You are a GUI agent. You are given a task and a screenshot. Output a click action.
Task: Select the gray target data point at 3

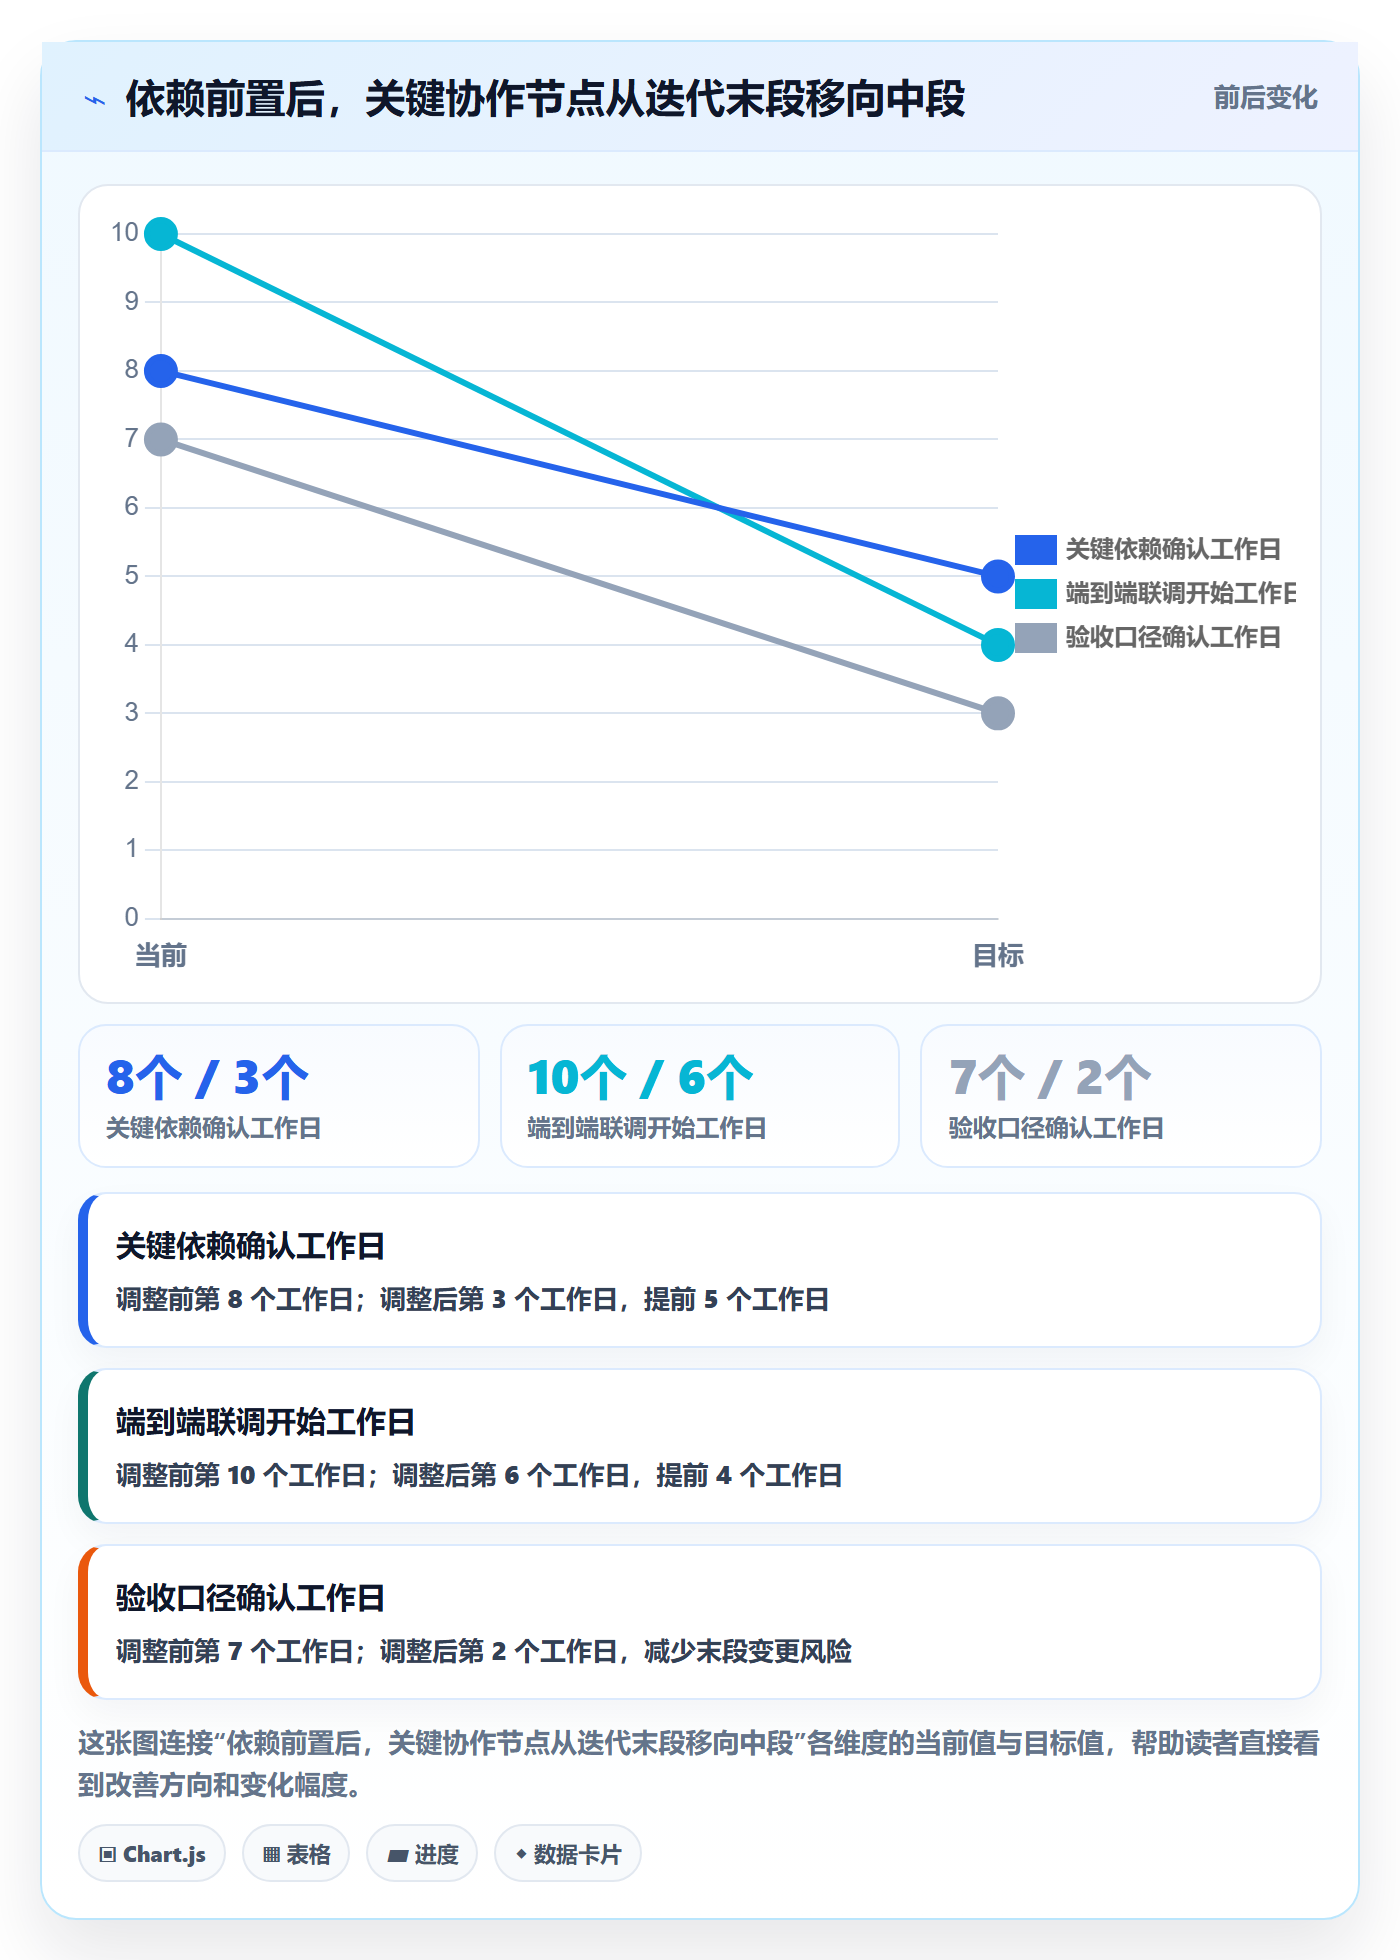point(998,713)
